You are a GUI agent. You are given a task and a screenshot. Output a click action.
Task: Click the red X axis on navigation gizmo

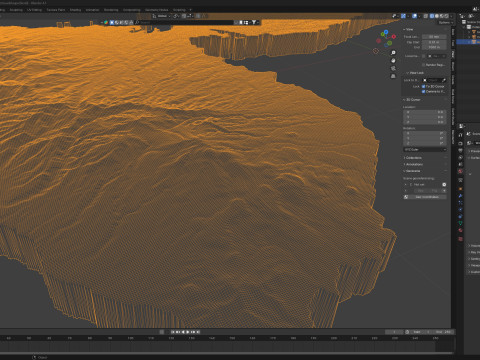[394, 36]
